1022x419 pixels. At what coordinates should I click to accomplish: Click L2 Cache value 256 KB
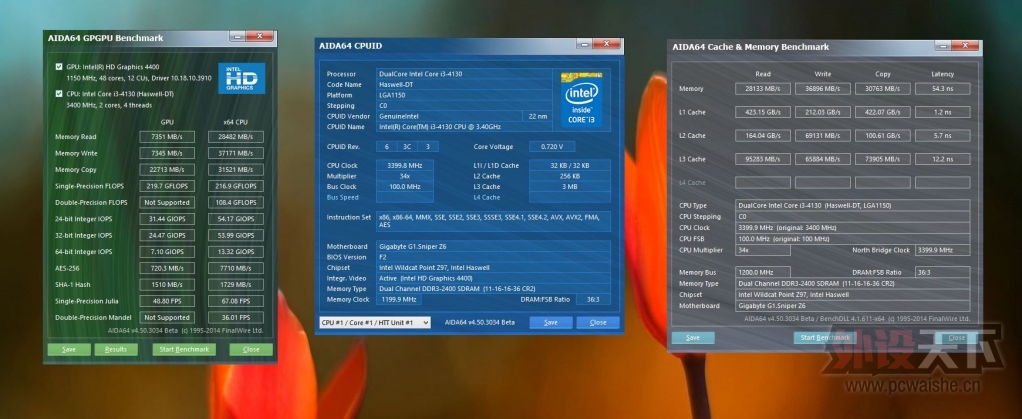click(570, 176)
